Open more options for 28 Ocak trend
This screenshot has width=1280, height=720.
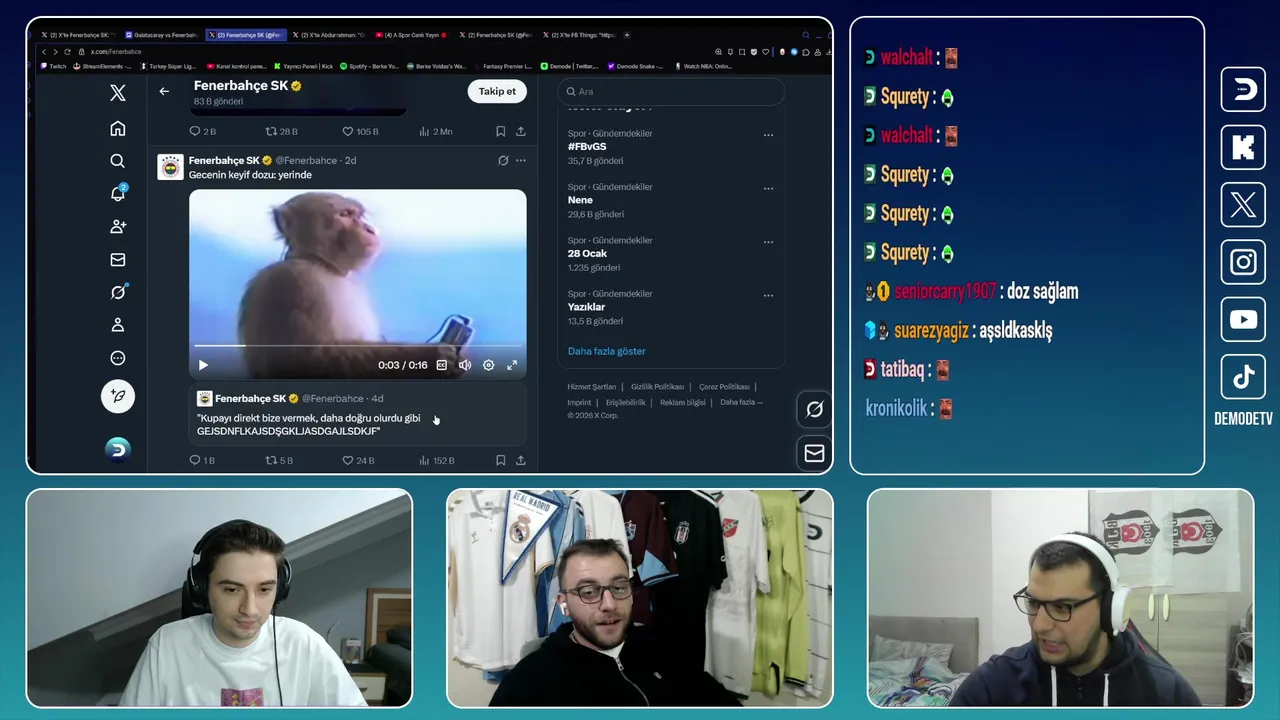(768, 241)
